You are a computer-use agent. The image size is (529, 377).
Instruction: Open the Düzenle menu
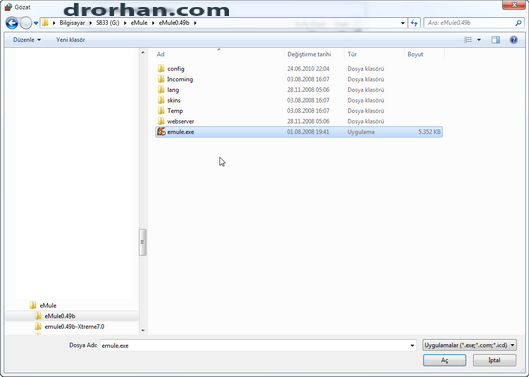click(27, 40)
